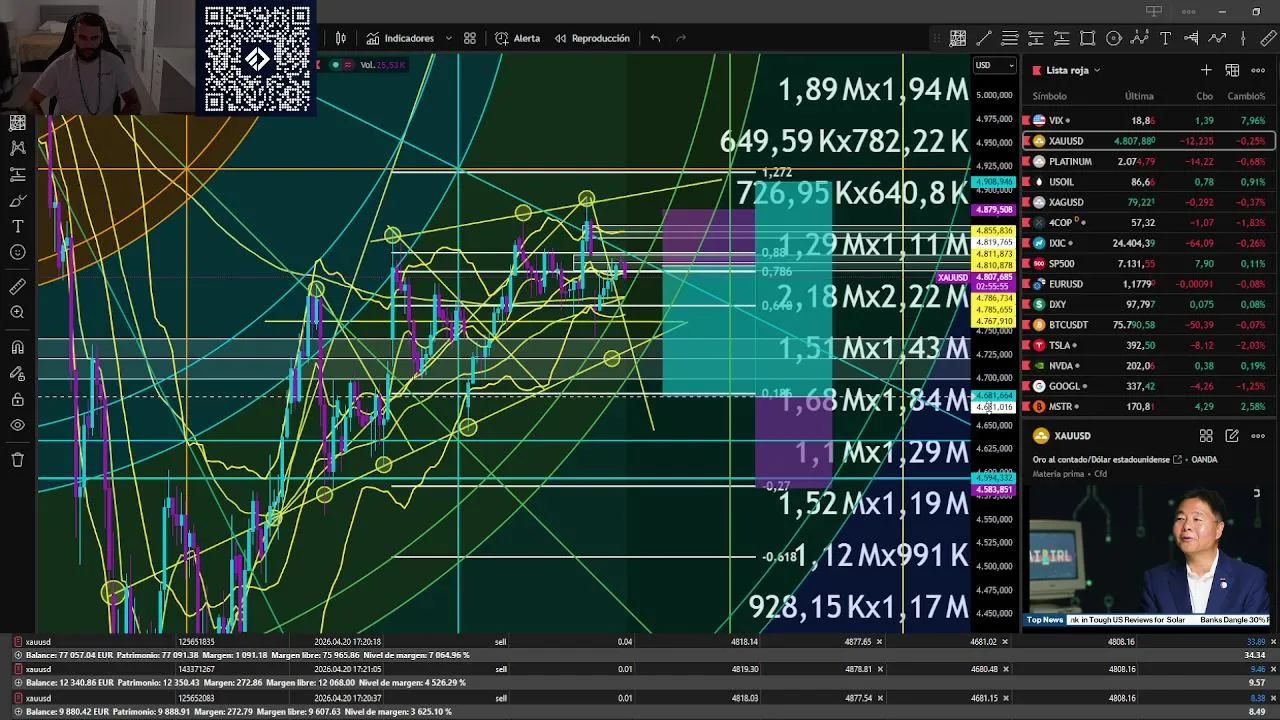Expand the Balance 12 340.86 EUR account row
This screenshot has height=720, width=1280.
point(18,683)
